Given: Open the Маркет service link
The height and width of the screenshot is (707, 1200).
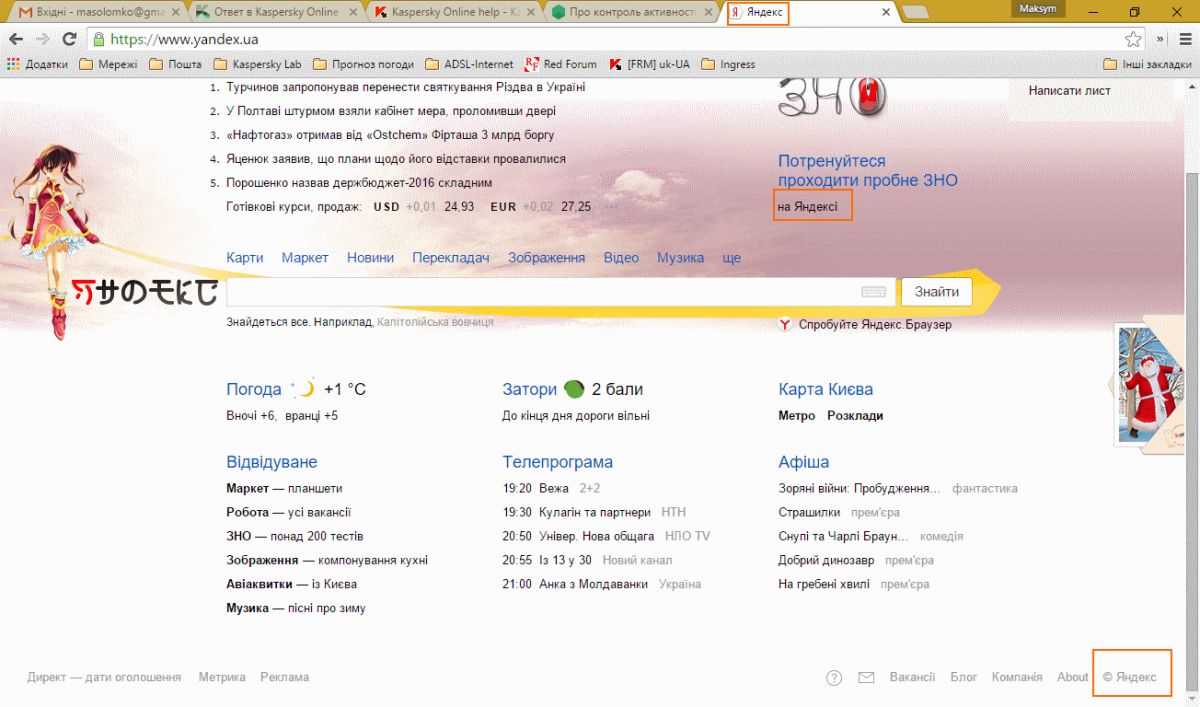Looking at the screenshot, I should (305, 258).
